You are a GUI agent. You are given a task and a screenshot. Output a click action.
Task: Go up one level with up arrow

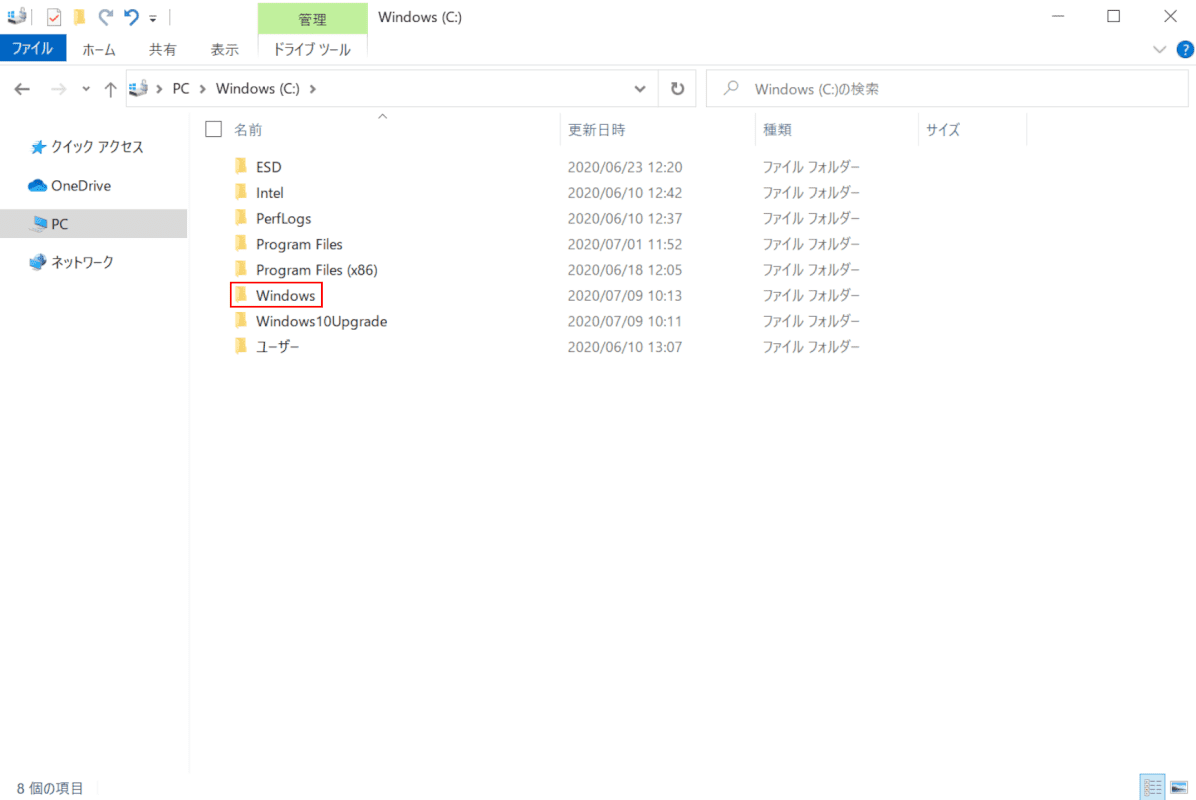tap(111, 89)
